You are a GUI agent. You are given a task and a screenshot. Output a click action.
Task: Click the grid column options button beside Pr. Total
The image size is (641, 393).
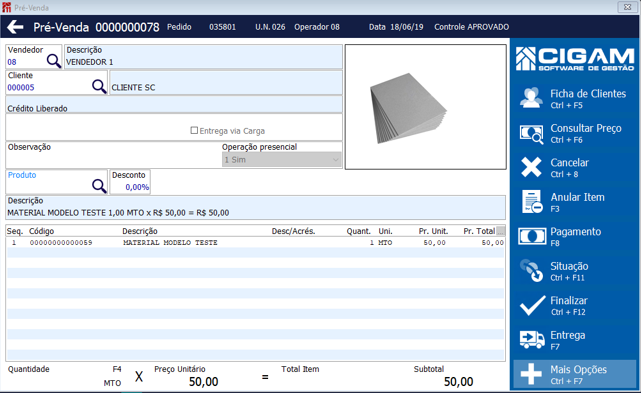point(500,231)
